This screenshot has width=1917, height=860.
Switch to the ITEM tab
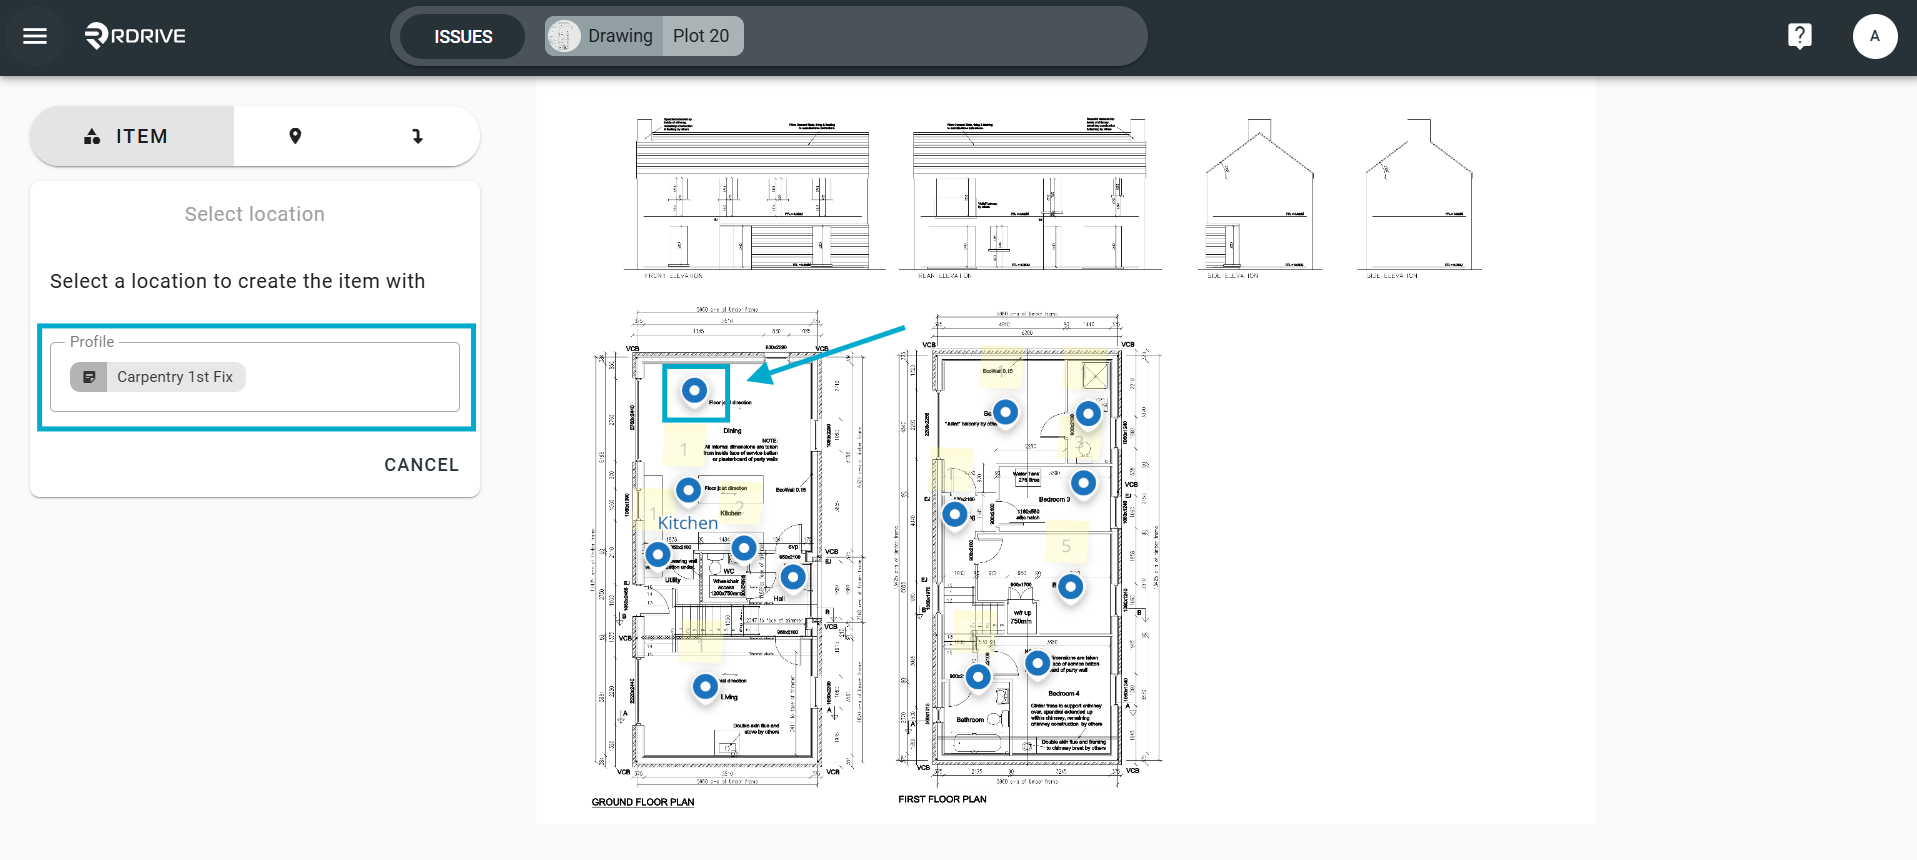[132, 136]
